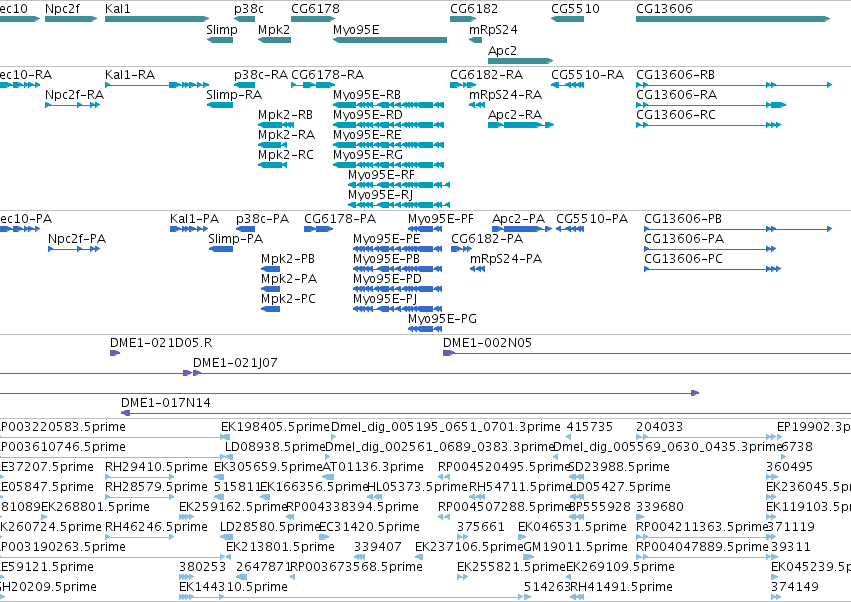Select the Mpk2-PC protein label

[288, 299]
